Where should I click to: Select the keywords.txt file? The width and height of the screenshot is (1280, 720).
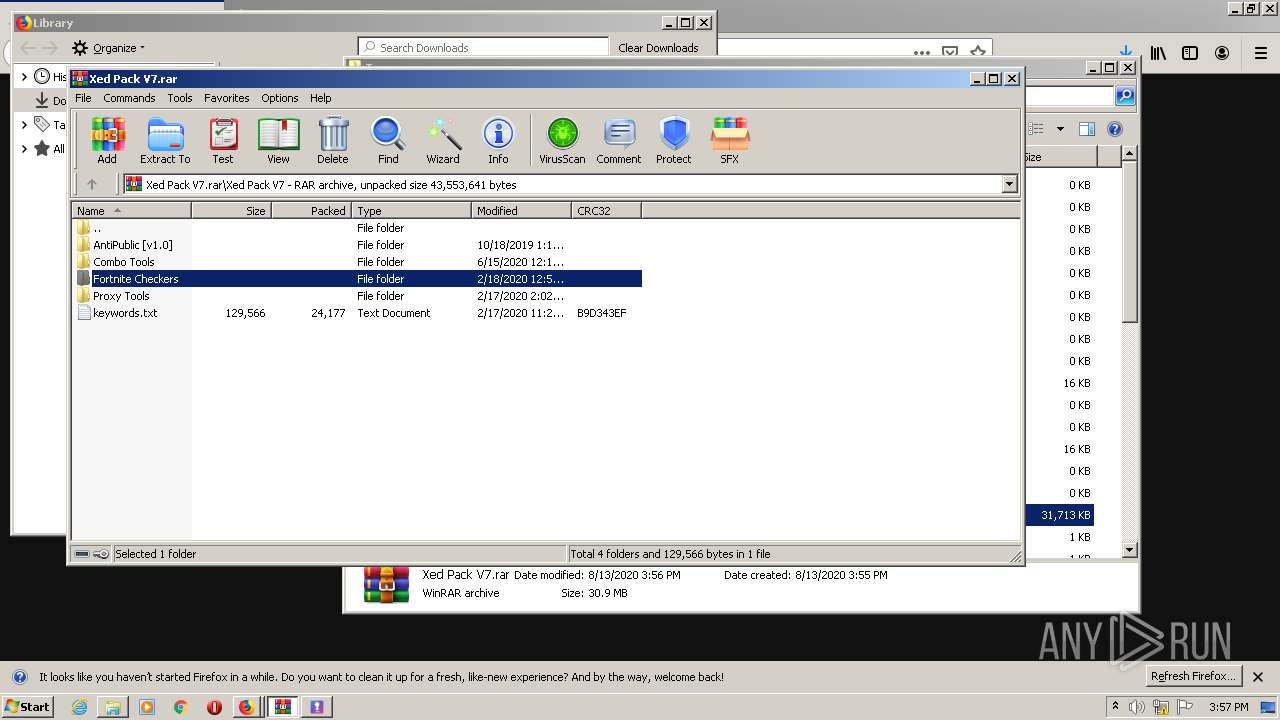(x=358, y=313)
